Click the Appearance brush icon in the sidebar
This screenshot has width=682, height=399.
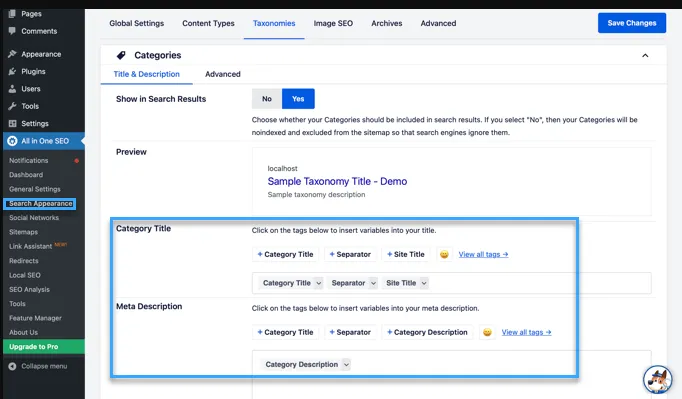(12, 54)
